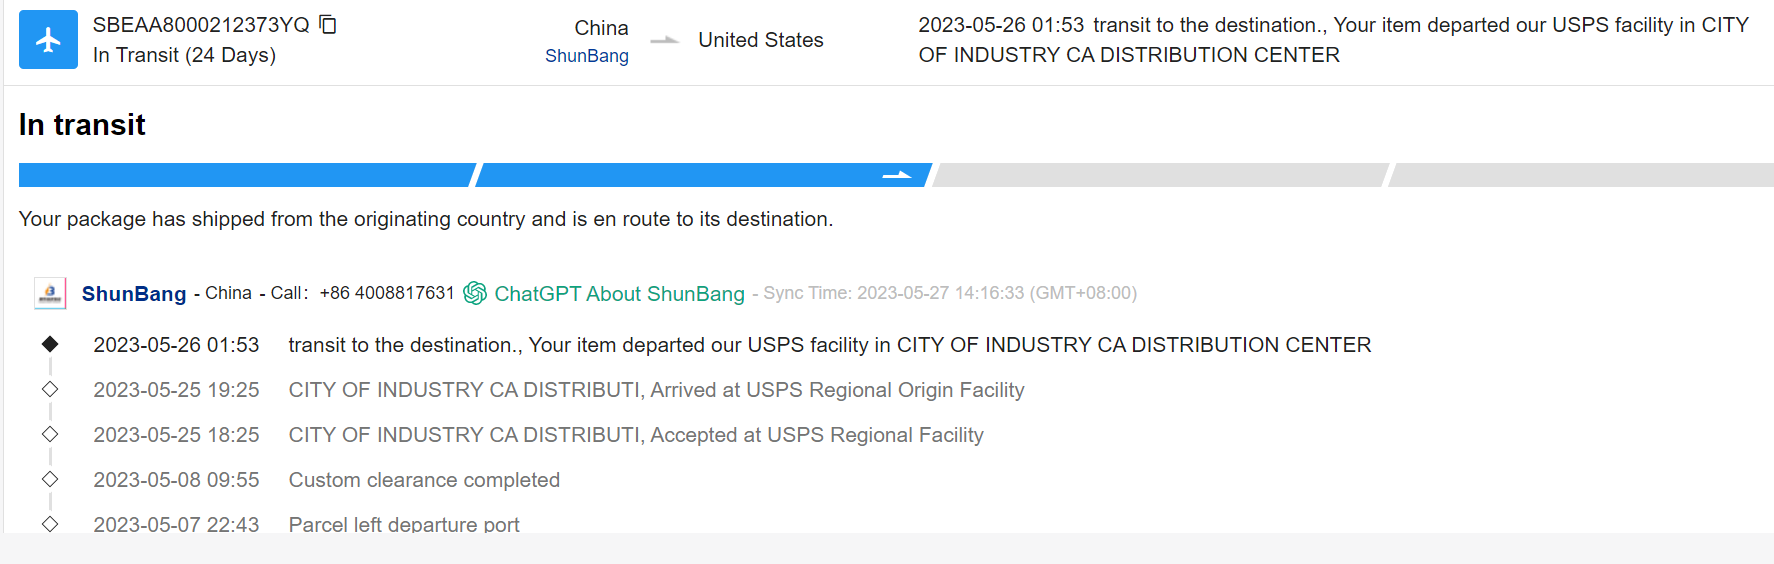Select the filled diamond marker for latest event
1774x564 pixels.
(x=50, y=344)
